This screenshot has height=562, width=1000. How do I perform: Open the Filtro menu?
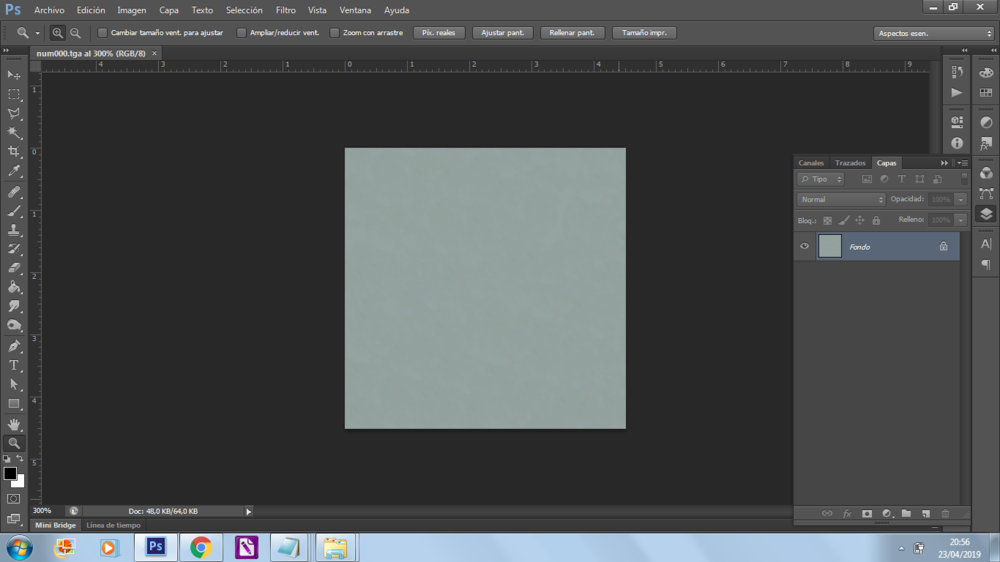tap(286, 10)
